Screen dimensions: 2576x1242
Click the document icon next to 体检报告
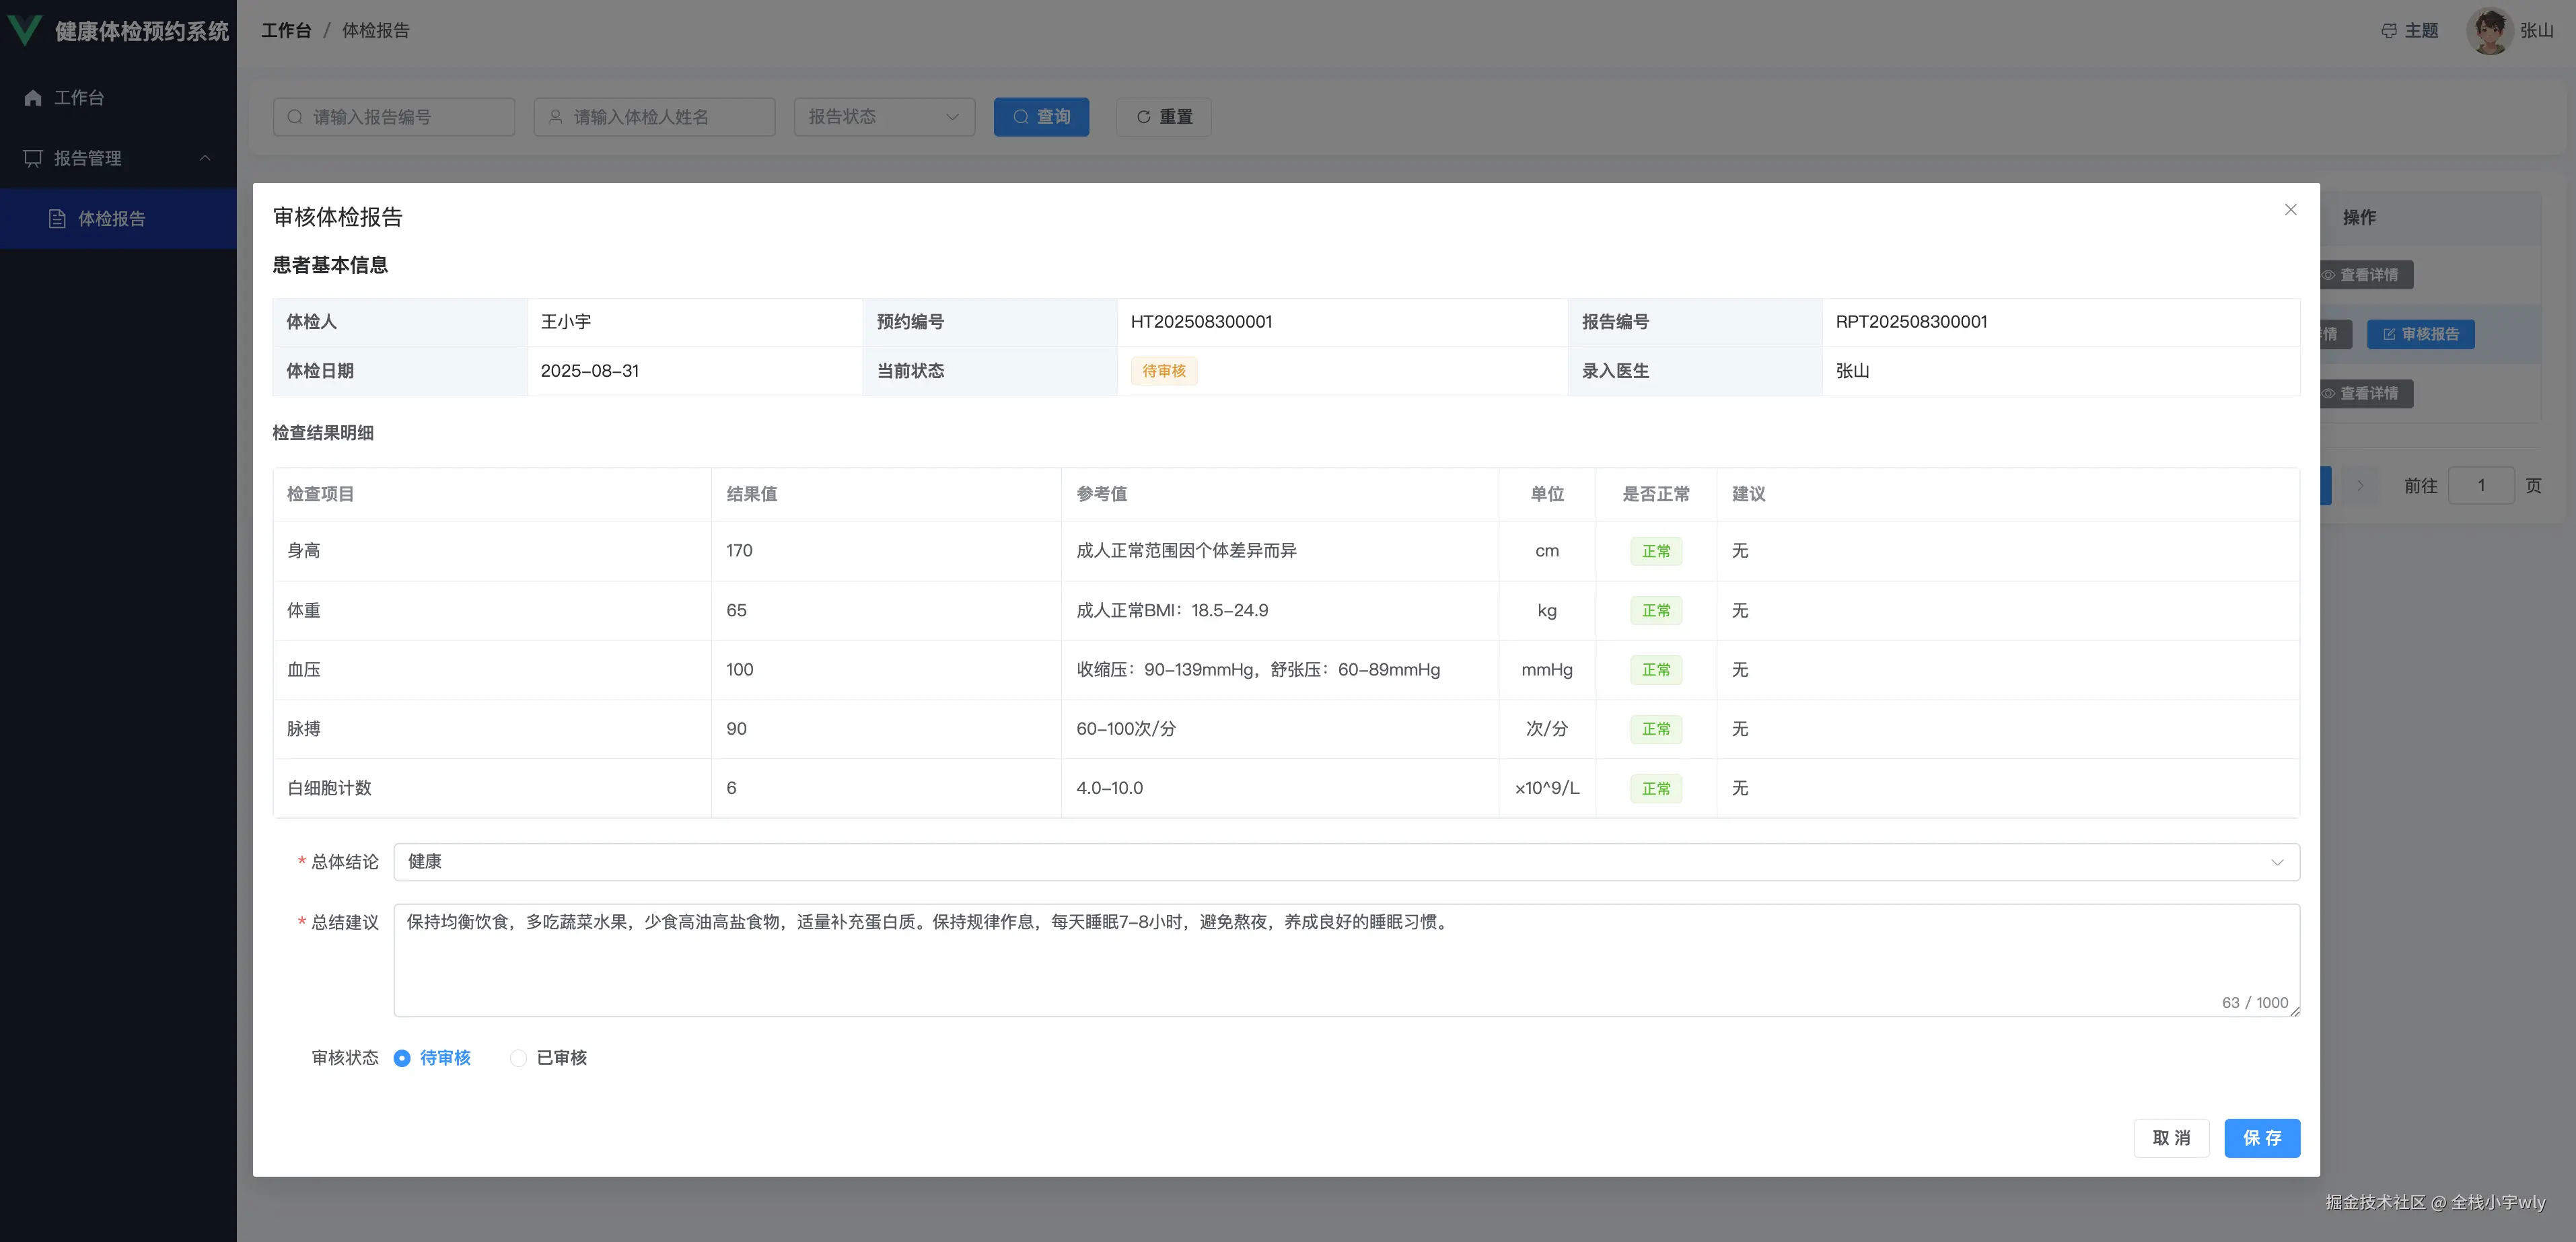click(57, 219)
